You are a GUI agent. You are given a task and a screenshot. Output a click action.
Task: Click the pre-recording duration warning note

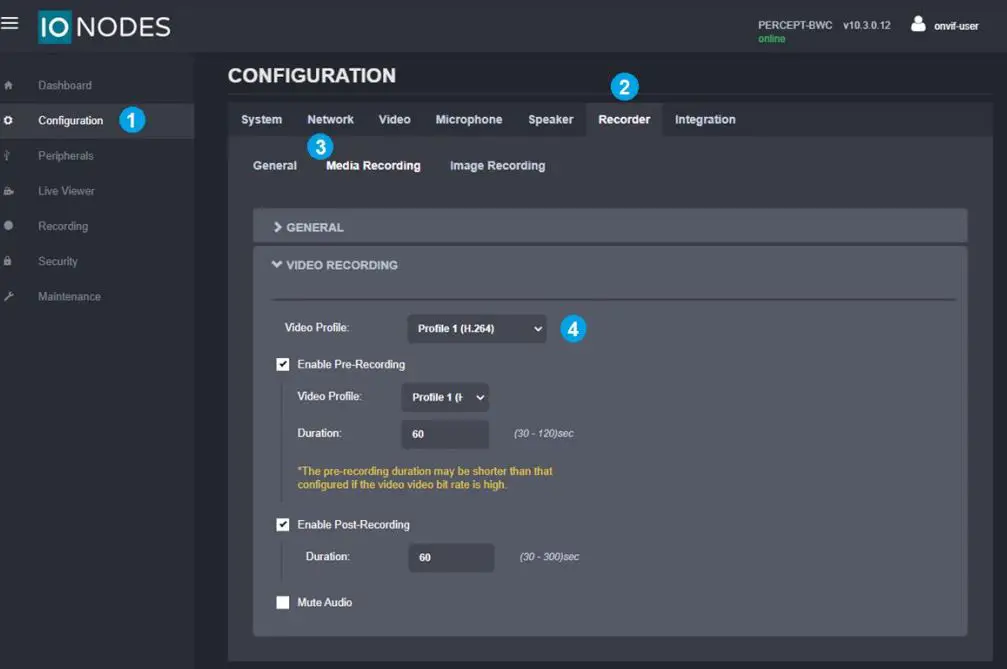pos(425,478)
